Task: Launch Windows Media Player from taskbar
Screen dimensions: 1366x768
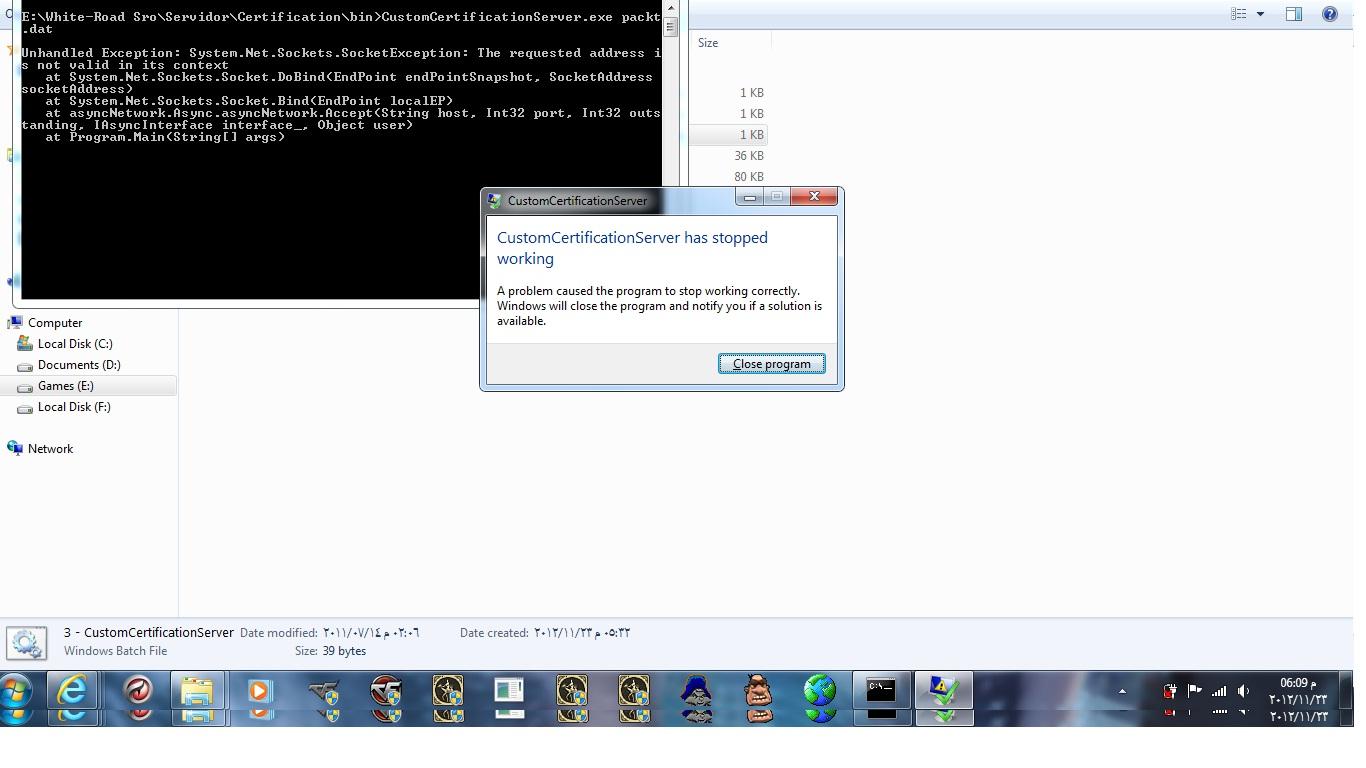Action: [x=260, y=691]
